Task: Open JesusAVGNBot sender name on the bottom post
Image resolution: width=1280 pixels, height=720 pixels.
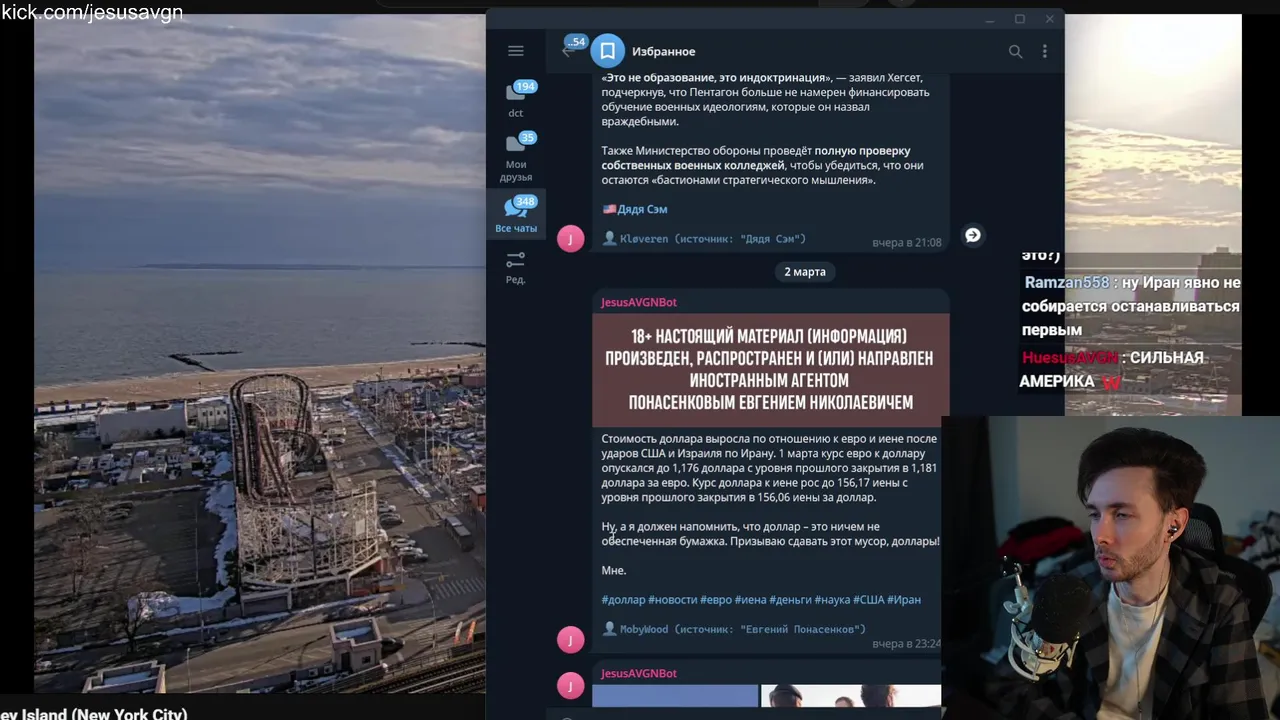Action: (x=638, y=673)
